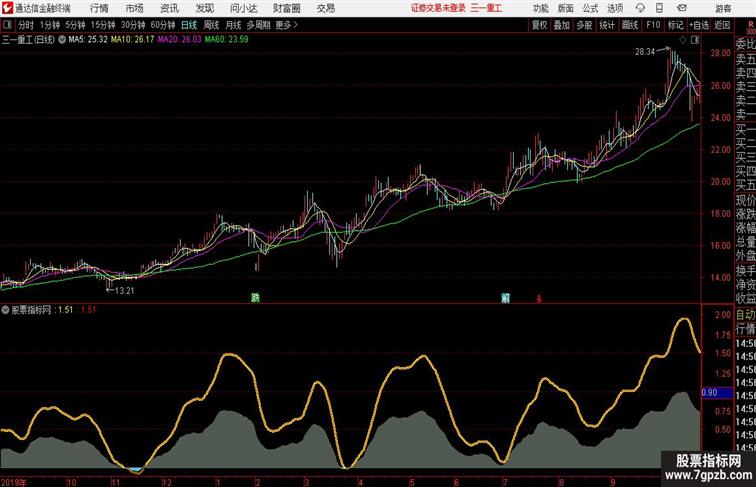This screenshot has height=487, width=756.
Task: Open the customer service headset icon
Action: pyautogui.click(x=640, y=8)
